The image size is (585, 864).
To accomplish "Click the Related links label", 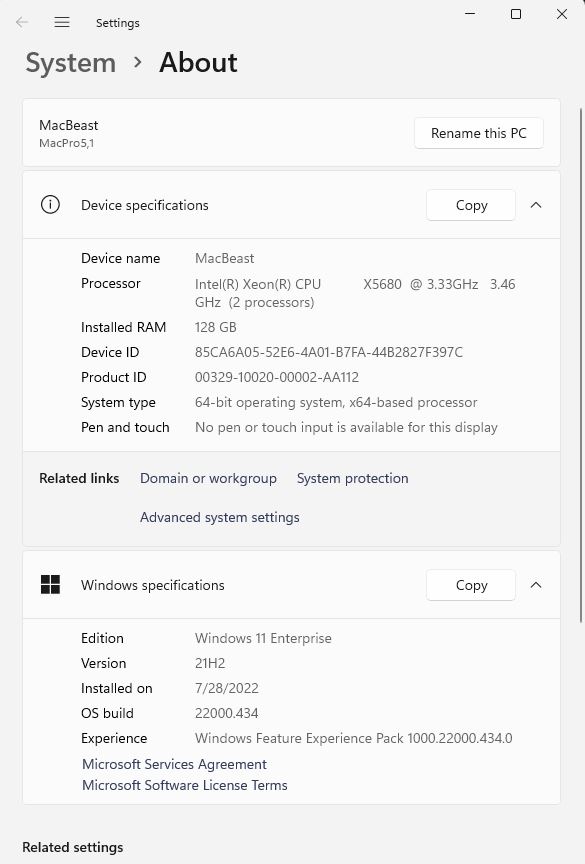I will point(79,478).
